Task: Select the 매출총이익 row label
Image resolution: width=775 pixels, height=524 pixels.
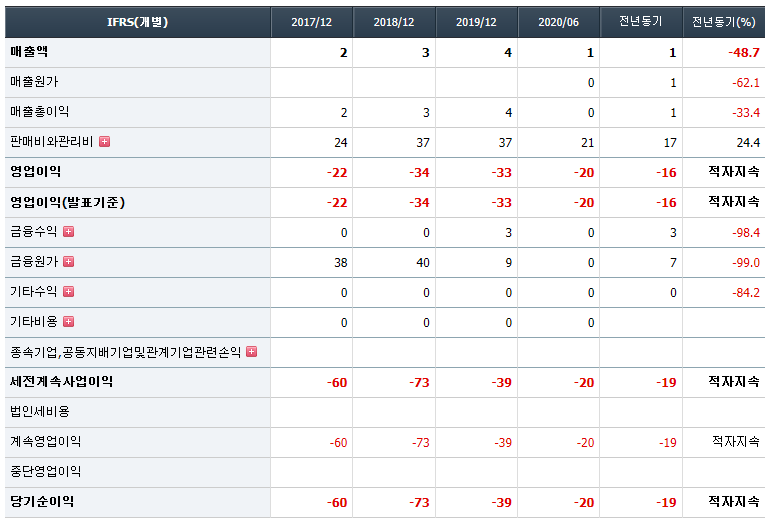Action: [40, 112]
